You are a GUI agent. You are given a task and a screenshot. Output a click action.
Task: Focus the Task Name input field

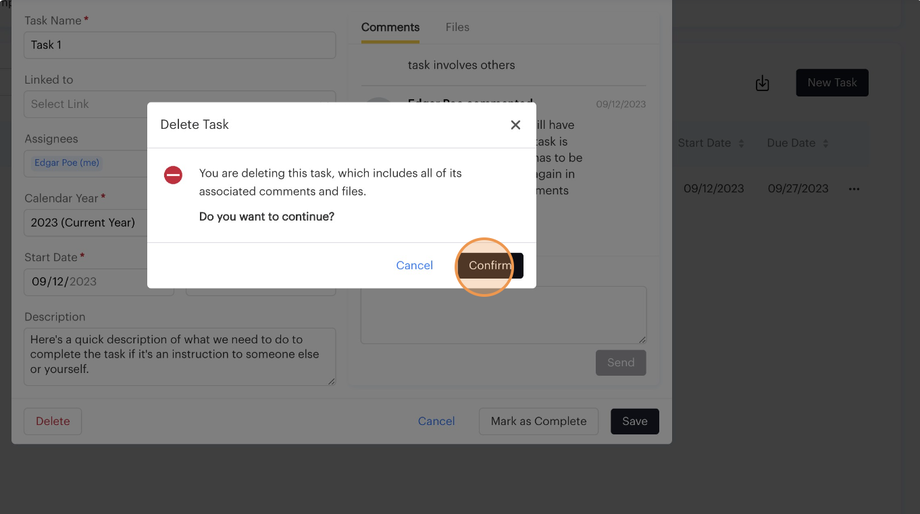coord(179,45)
